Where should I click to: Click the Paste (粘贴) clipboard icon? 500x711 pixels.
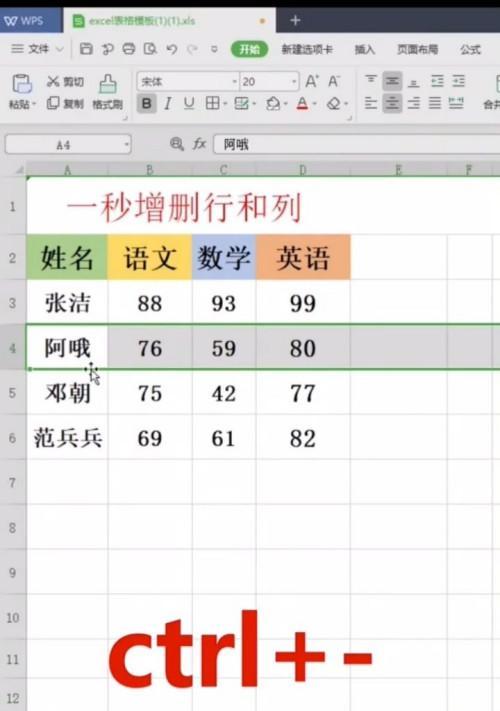(21, 84)
